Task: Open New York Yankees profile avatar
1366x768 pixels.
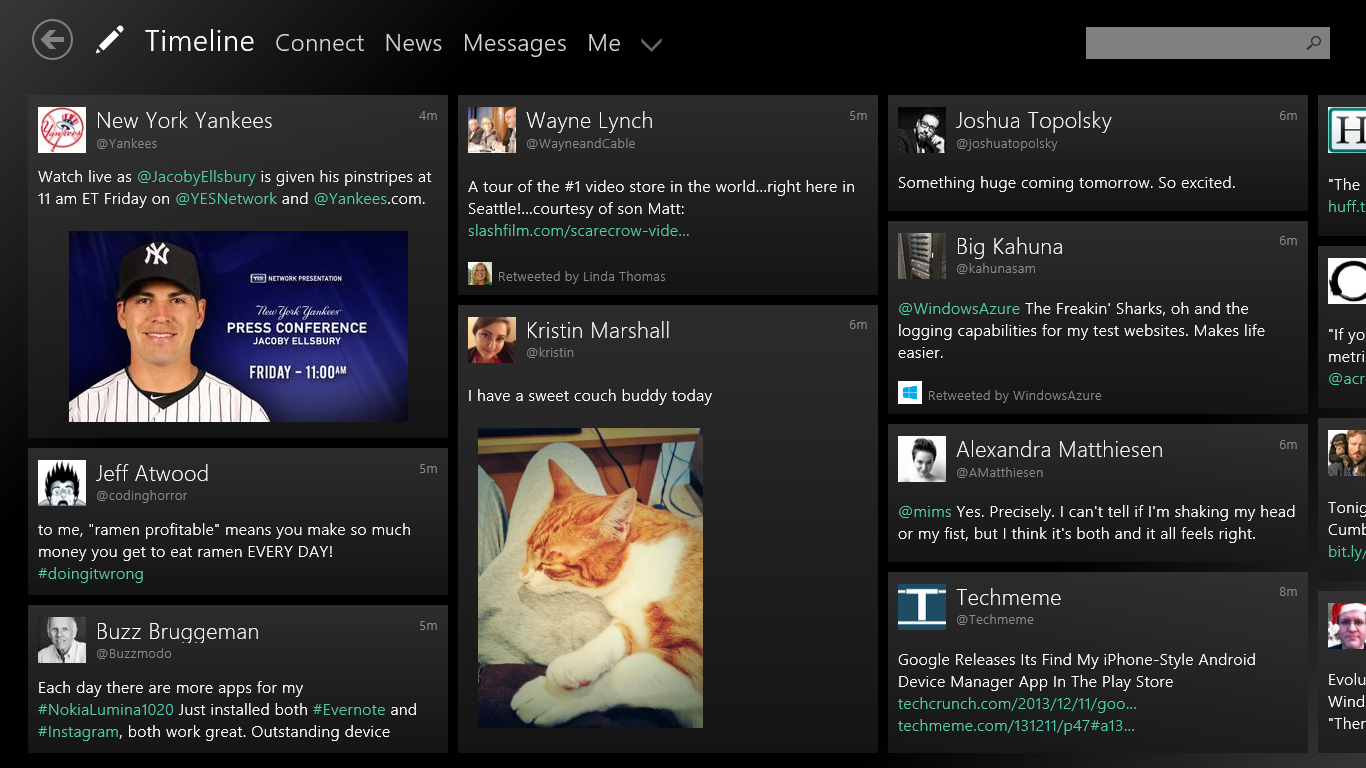Action: [x=62, y=130]
